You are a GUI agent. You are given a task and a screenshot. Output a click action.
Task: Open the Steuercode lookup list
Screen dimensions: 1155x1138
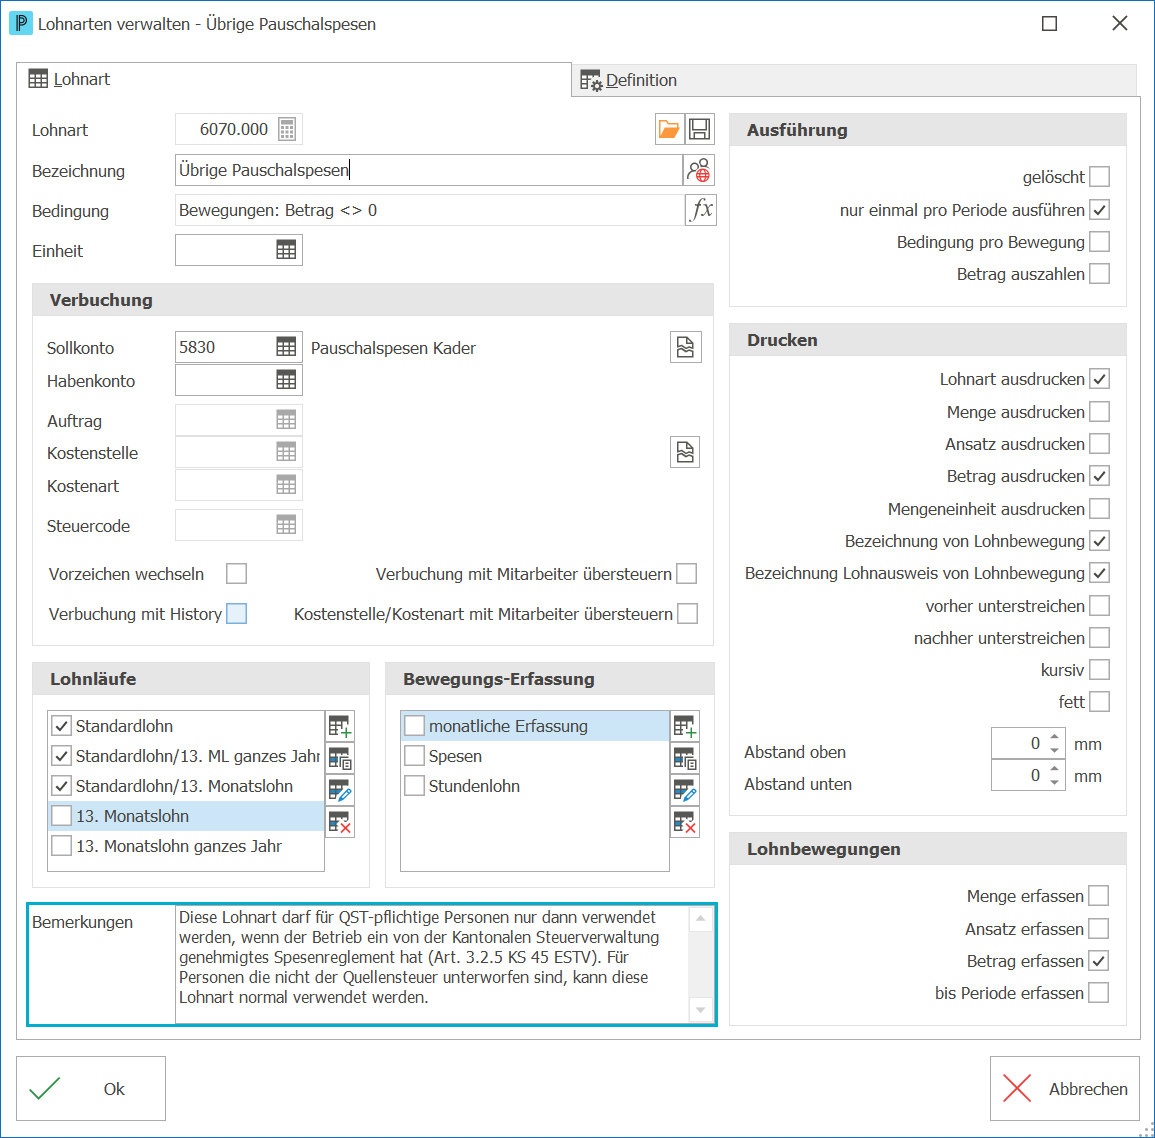287,526
